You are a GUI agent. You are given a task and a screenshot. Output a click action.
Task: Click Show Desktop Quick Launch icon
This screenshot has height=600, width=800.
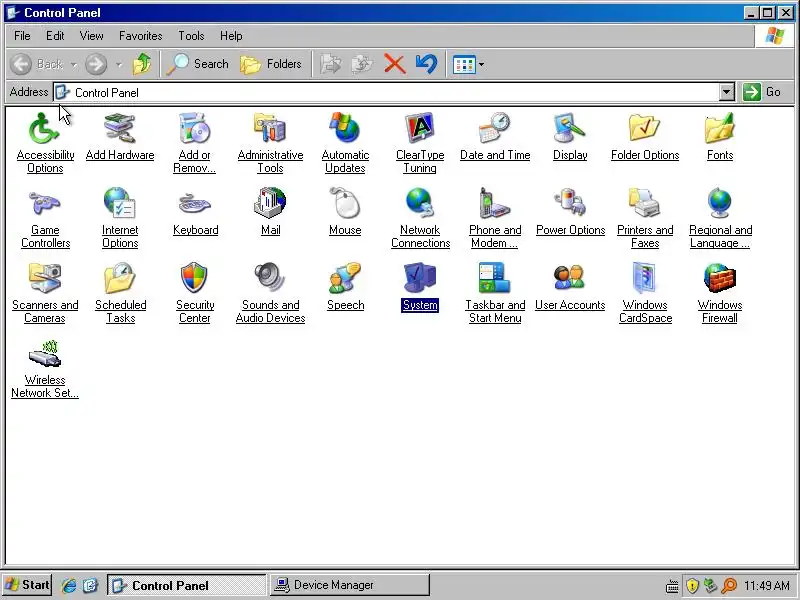coord(90,585)
